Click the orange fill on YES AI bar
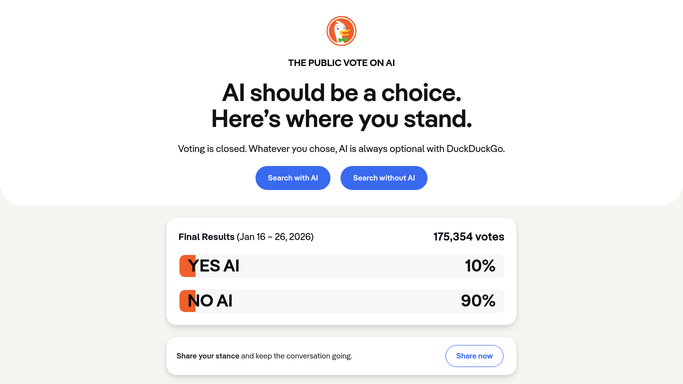This screenshot has width=683, height=384. click(x=187, y=266)
